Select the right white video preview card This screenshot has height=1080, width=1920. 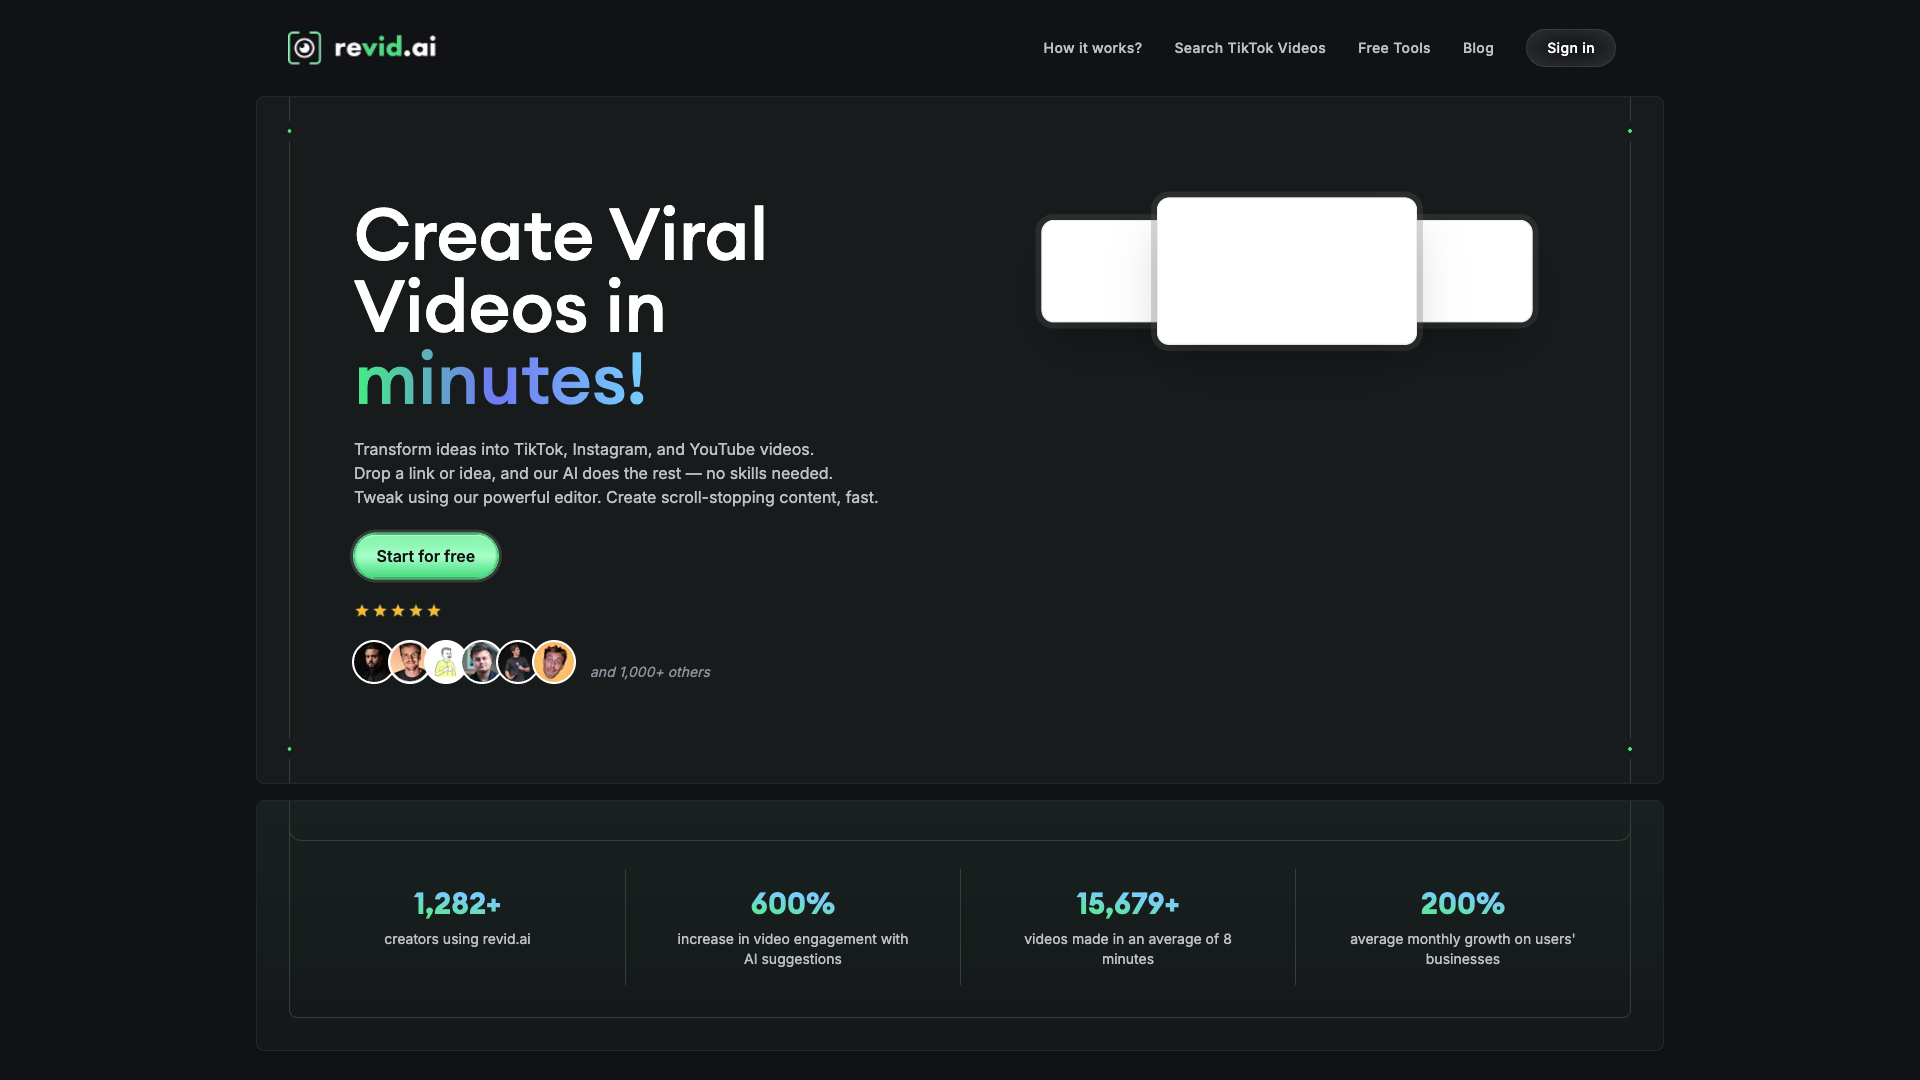tap(1476, 271)
